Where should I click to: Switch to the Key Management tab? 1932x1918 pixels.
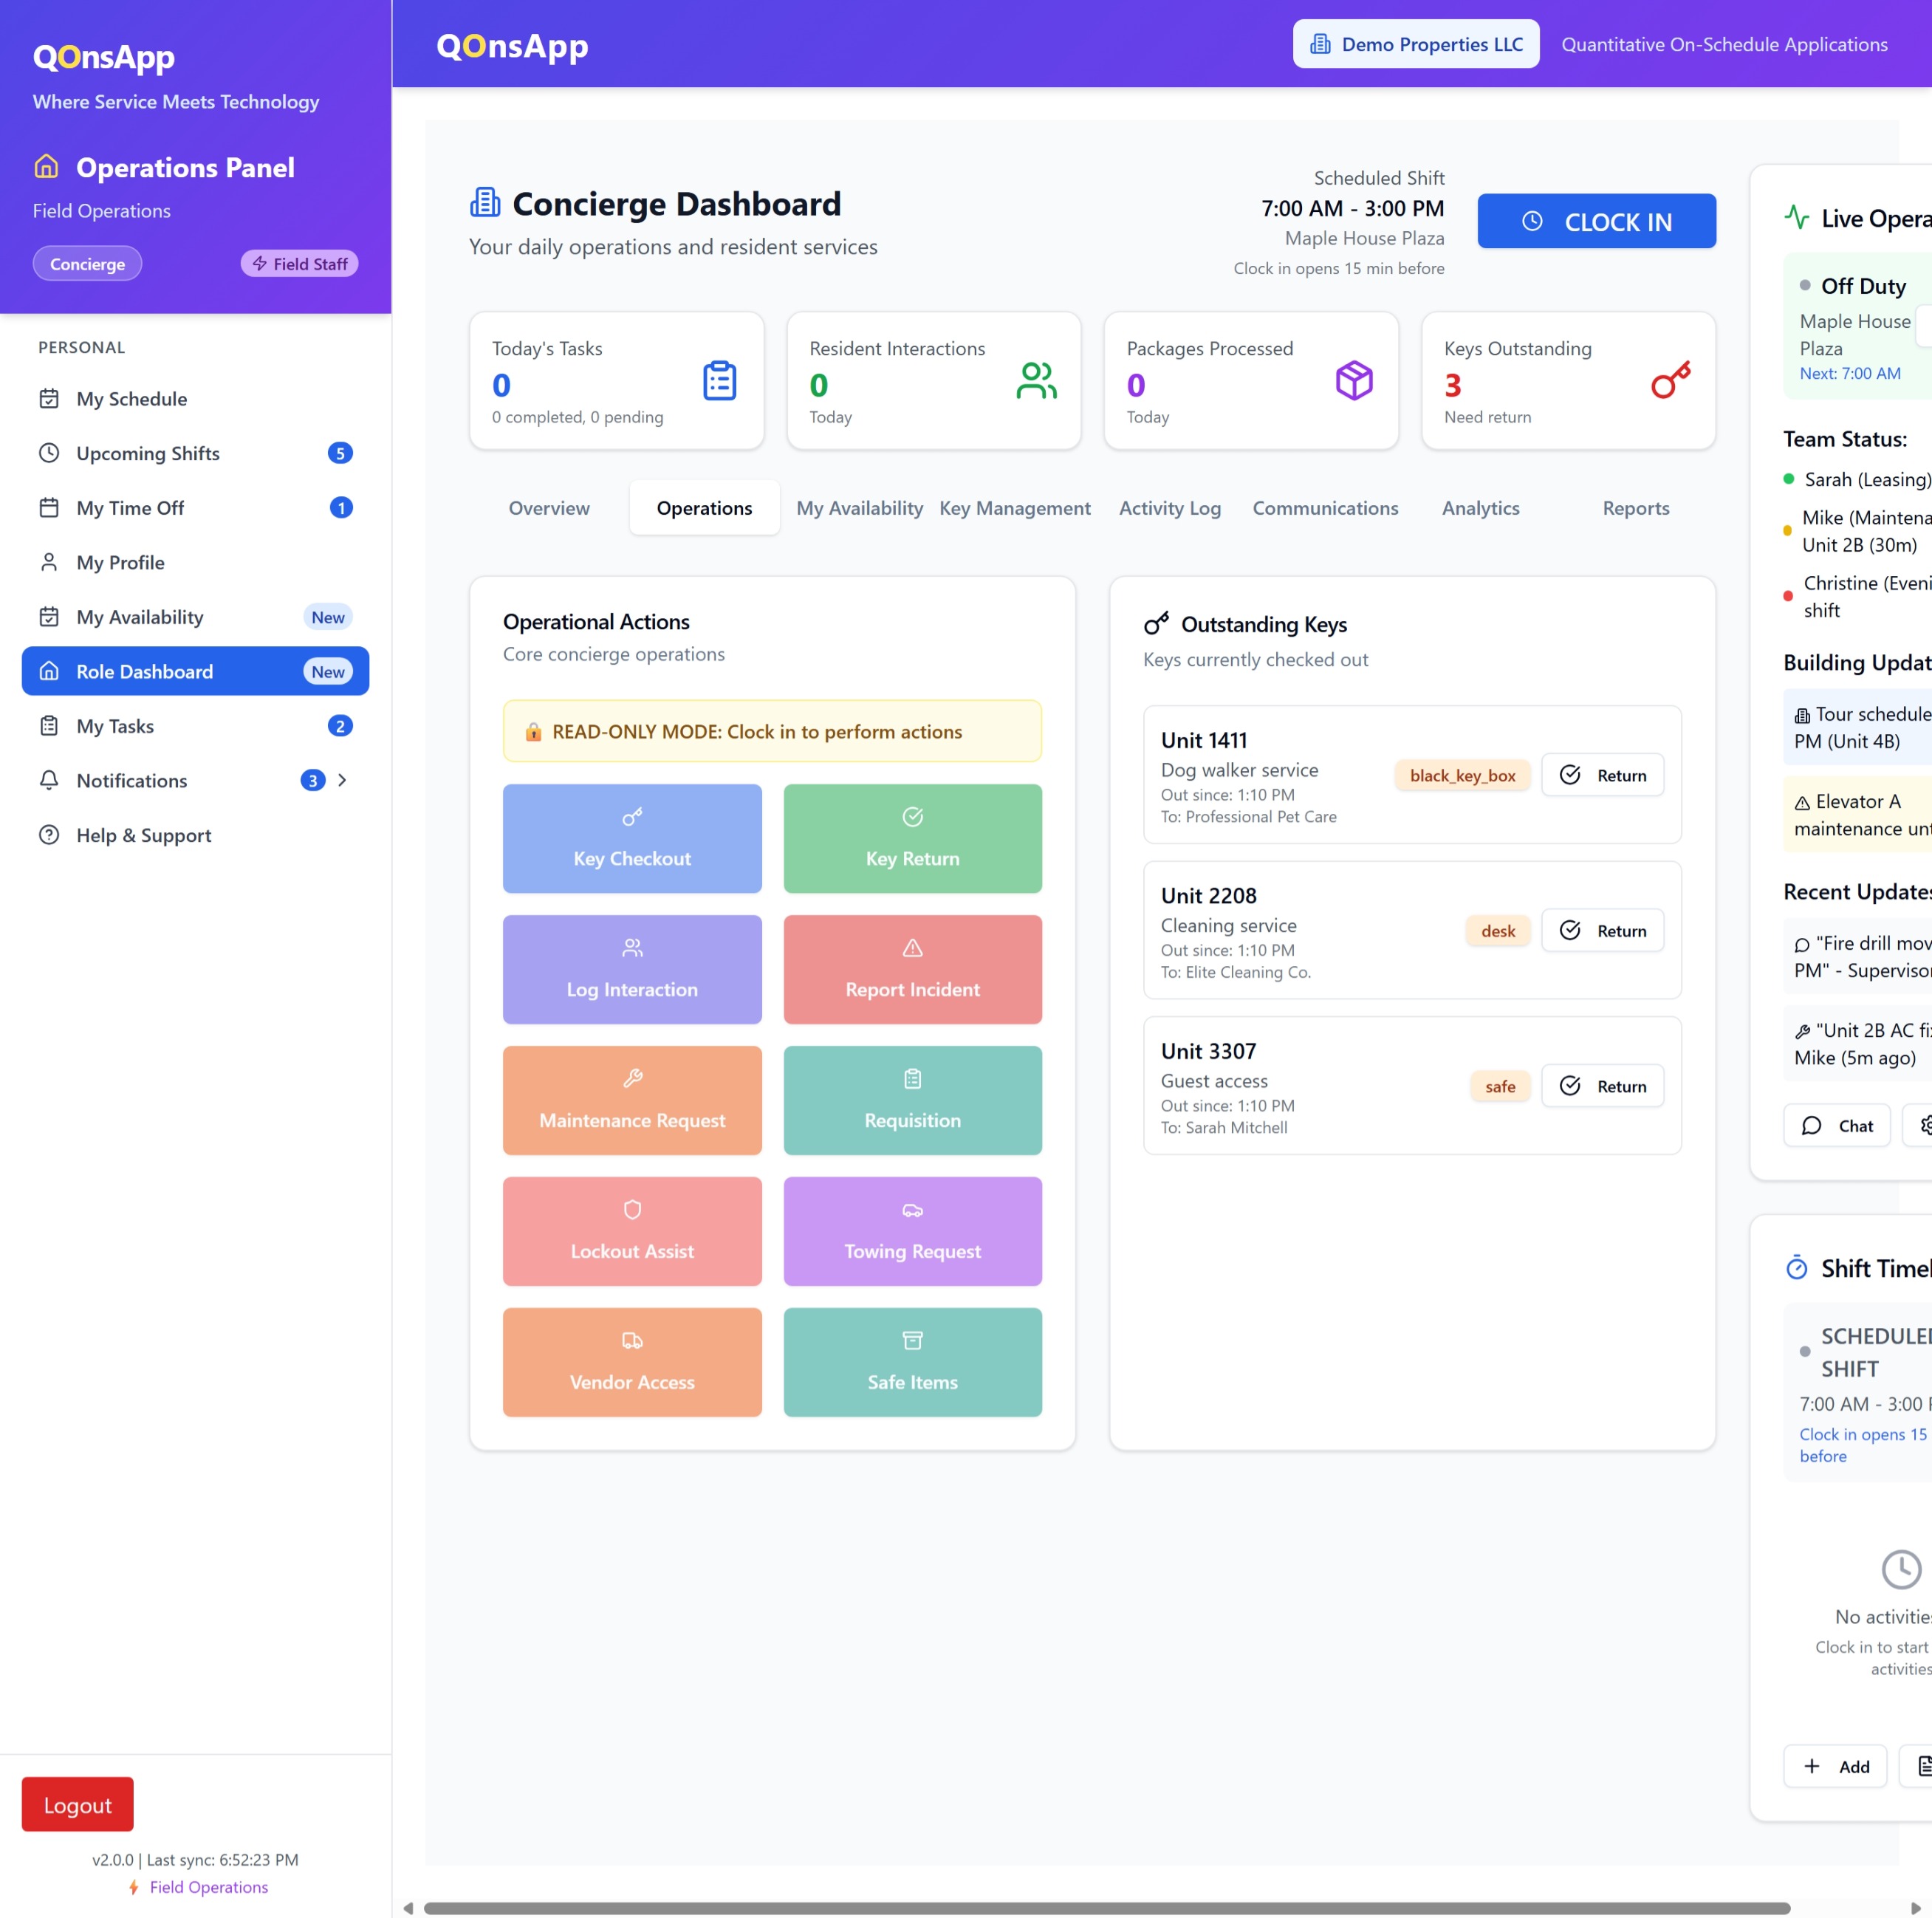click(1014, 508)
